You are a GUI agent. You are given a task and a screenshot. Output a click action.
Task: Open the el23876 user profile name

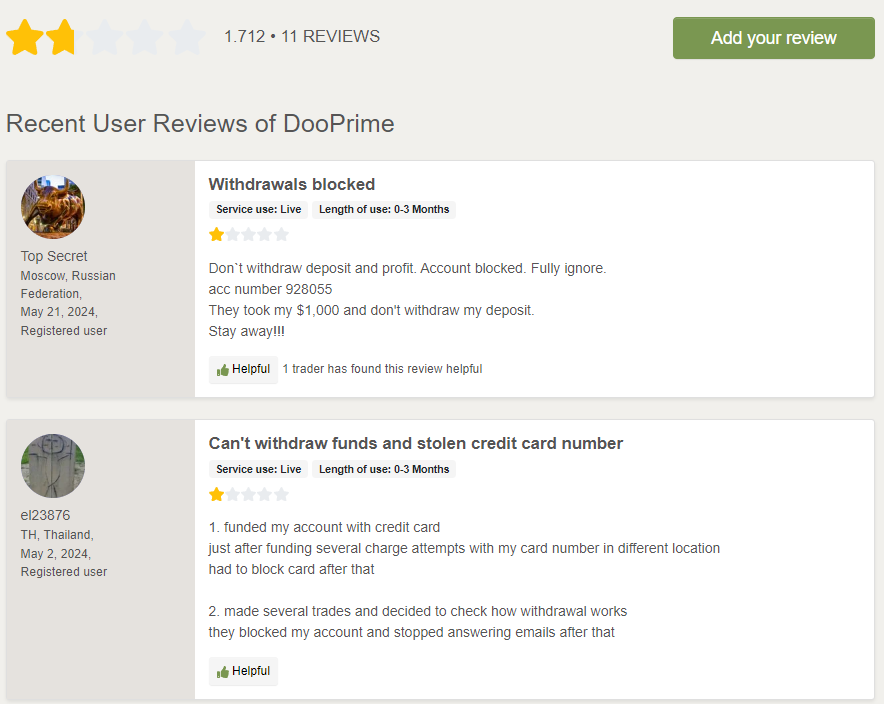point(46,515)
